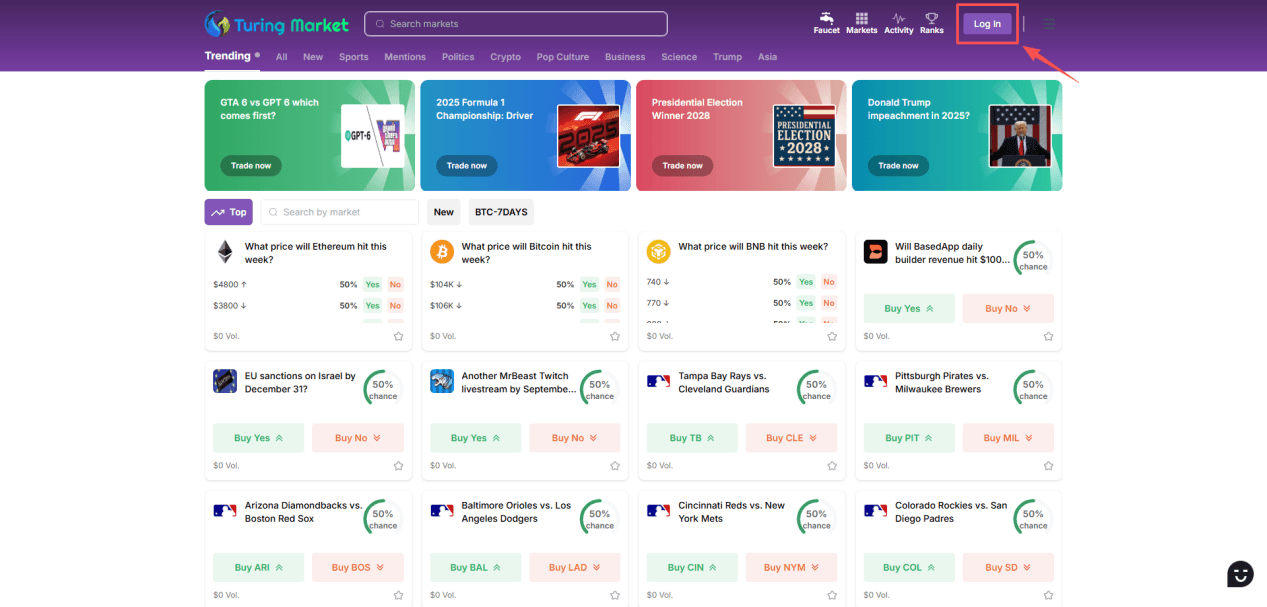
Task: Click Buy TB for Tampa Bay Rays
Action: point(692,438)
